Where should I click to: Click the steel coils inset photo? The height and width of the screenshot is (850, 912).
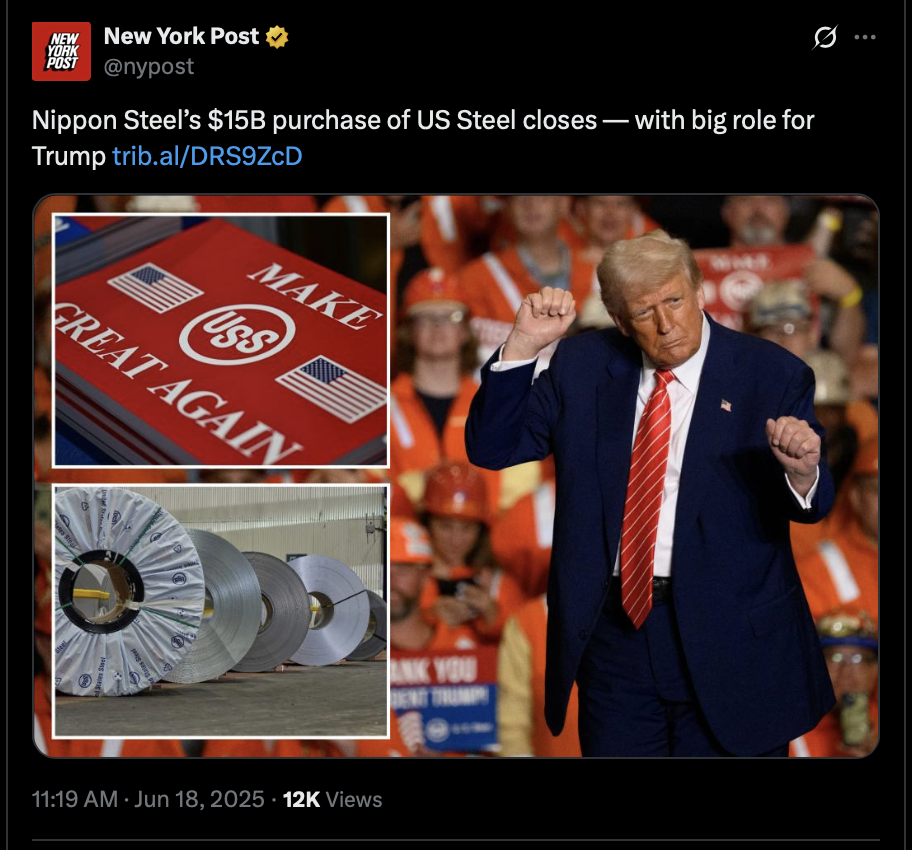(220, 611)
